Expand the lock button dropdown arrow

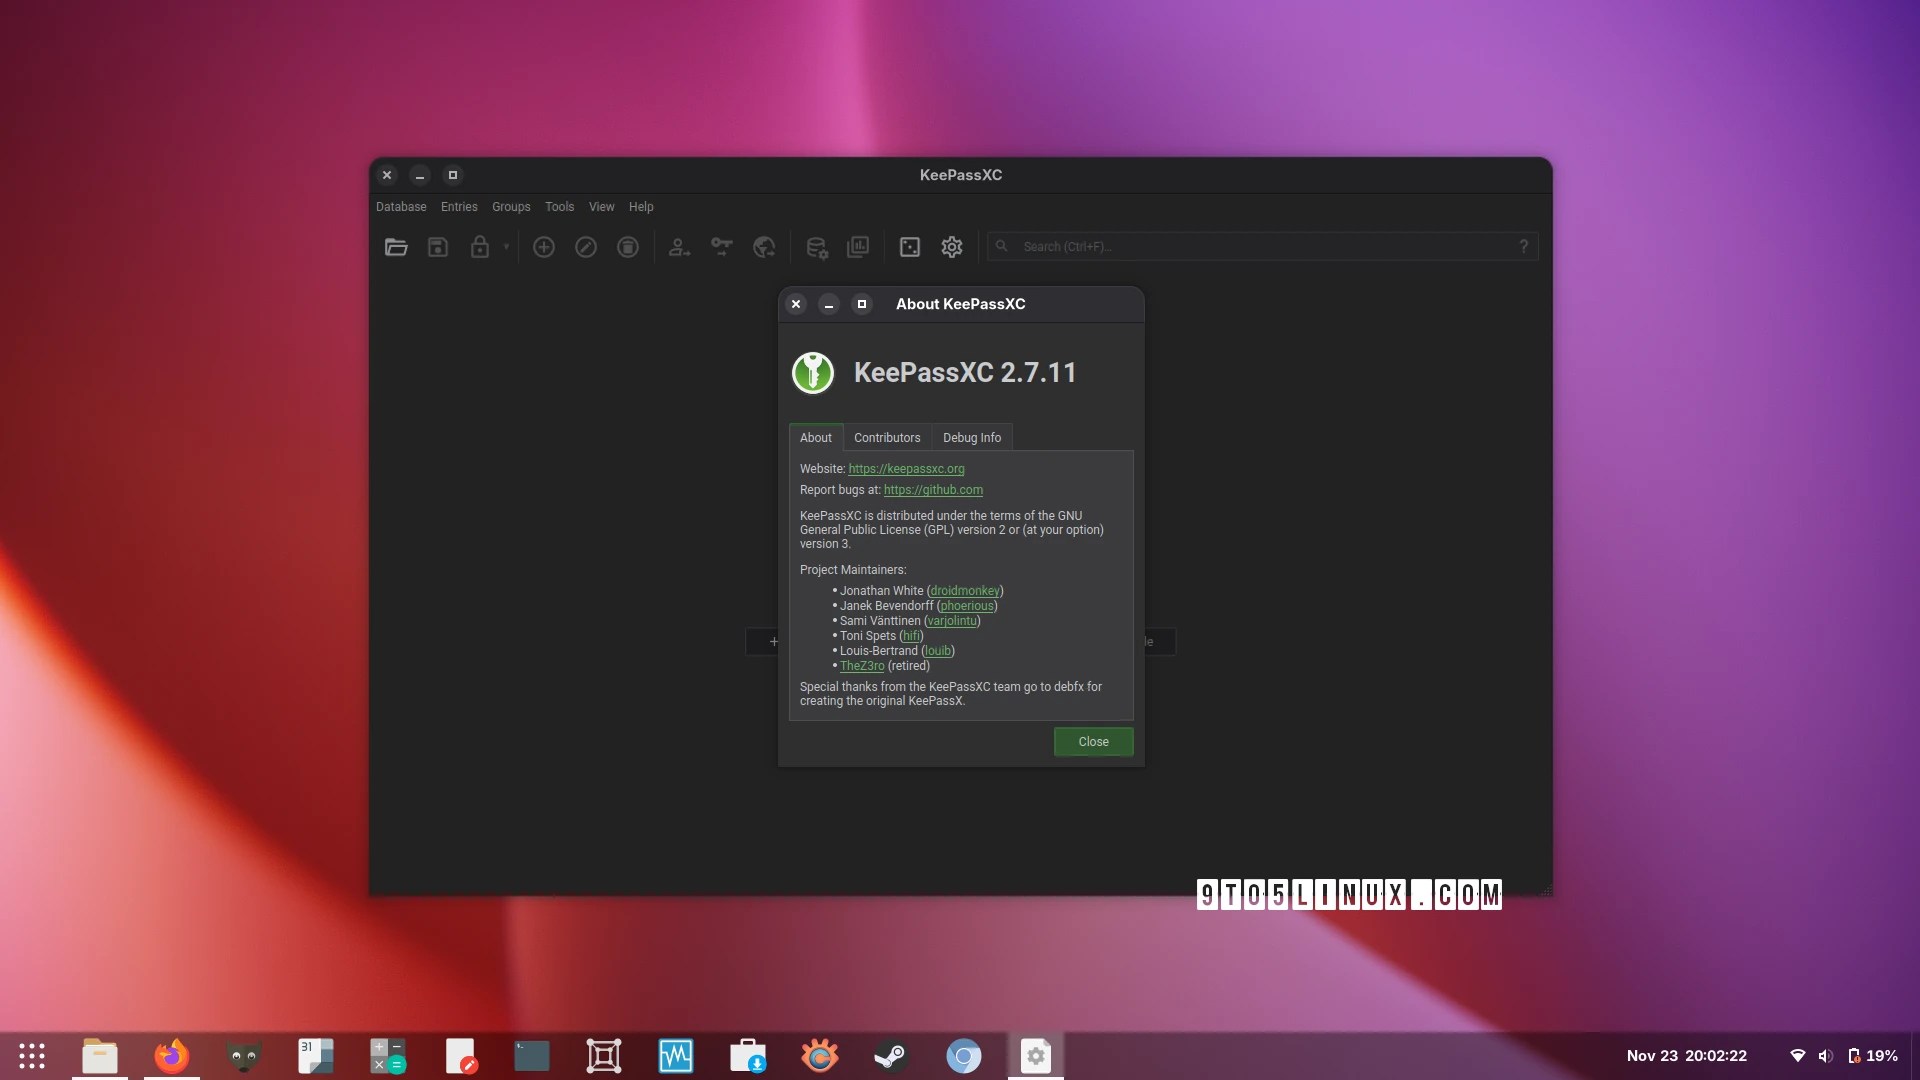point(506,247)
